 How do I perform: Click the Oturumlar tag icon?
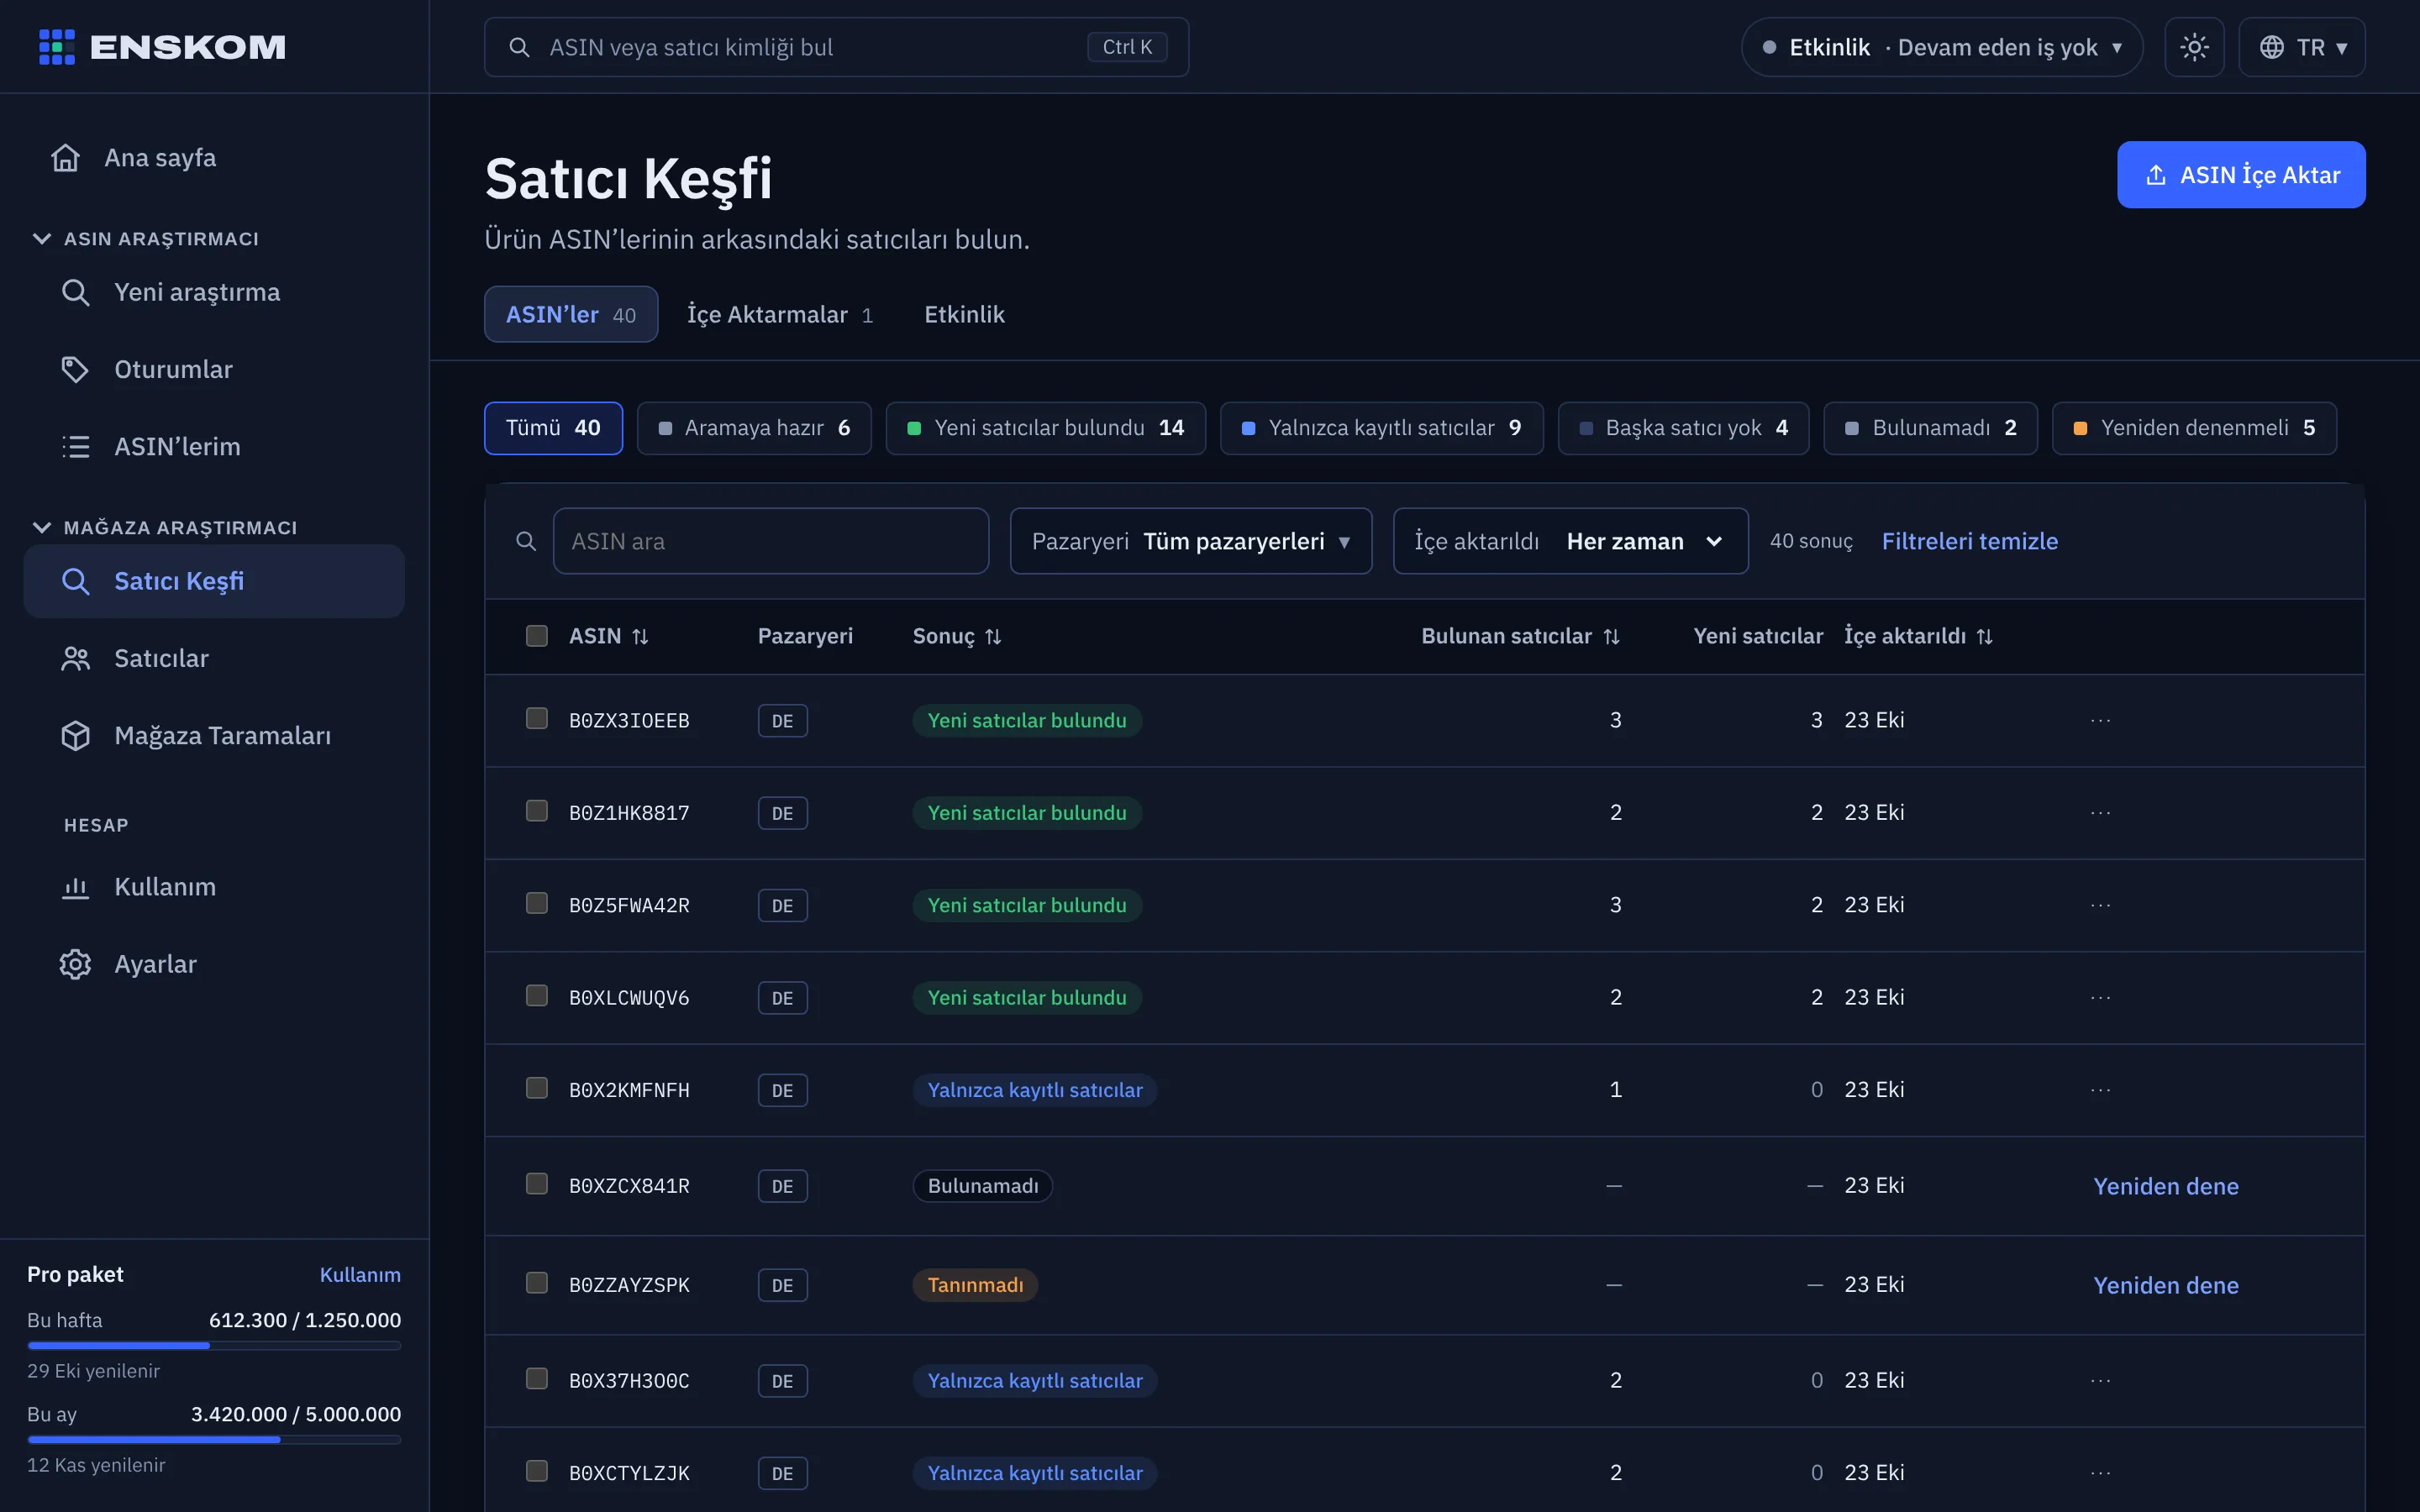[75, 369]
